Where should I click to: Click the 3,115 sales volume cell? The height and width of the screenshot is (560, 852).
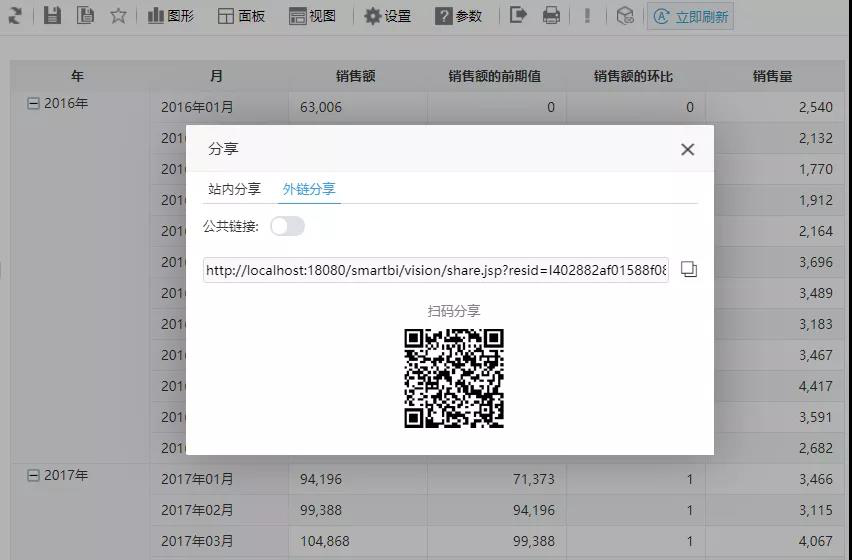coord(775,510)
